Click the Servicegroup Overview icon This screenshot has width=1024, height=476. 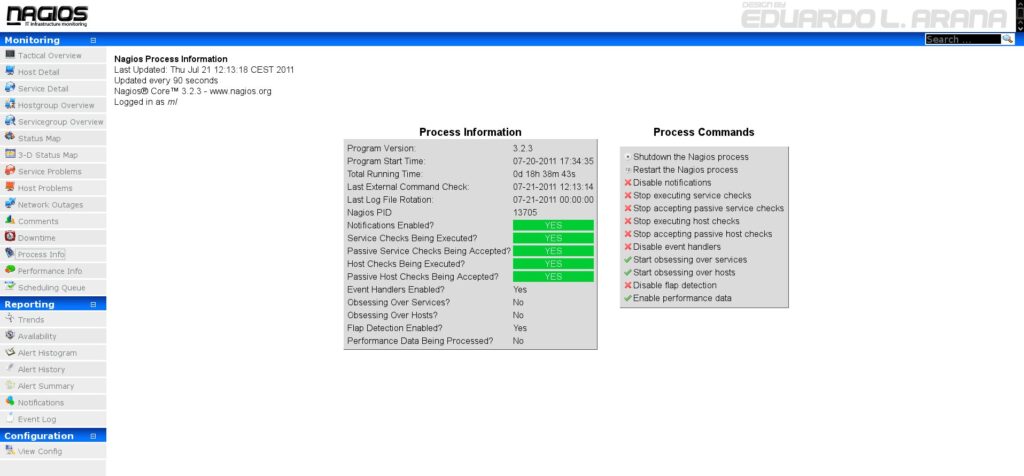10,121
